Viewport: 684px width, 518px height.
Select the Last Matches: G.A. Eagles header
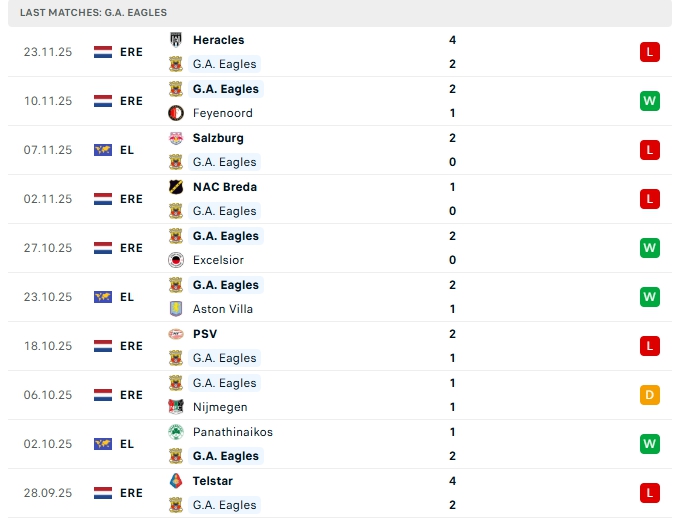(93, 12)
